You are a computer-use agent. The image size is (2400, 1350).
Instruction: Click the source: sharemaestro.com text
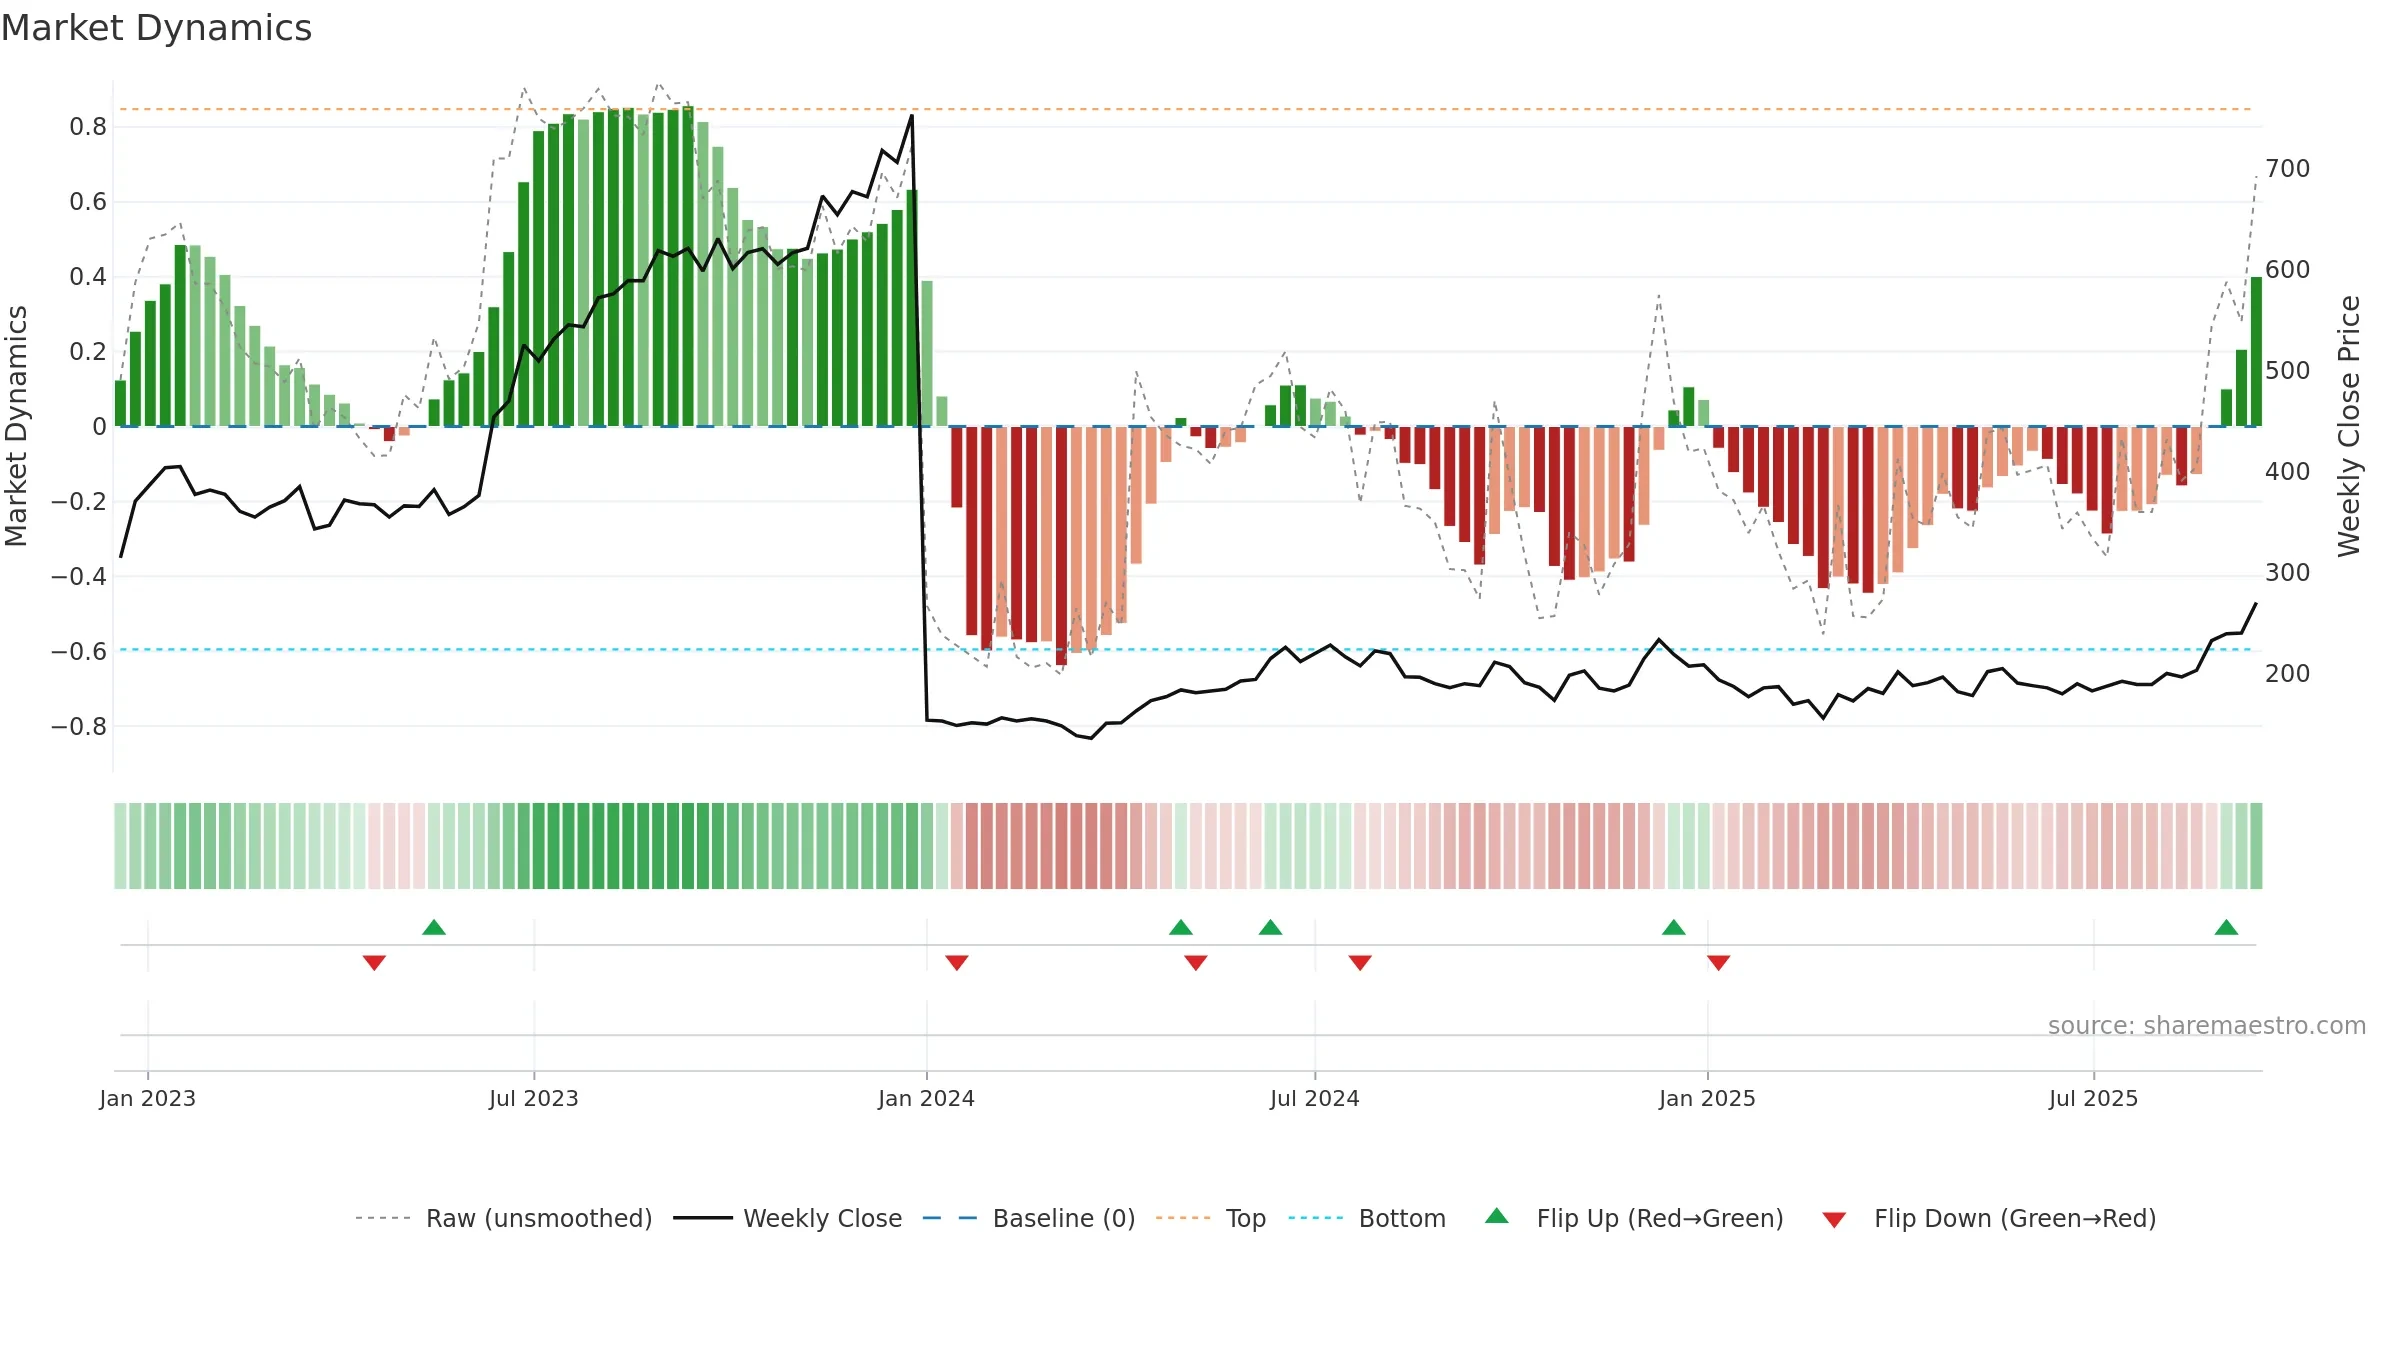[2207, 1026]
